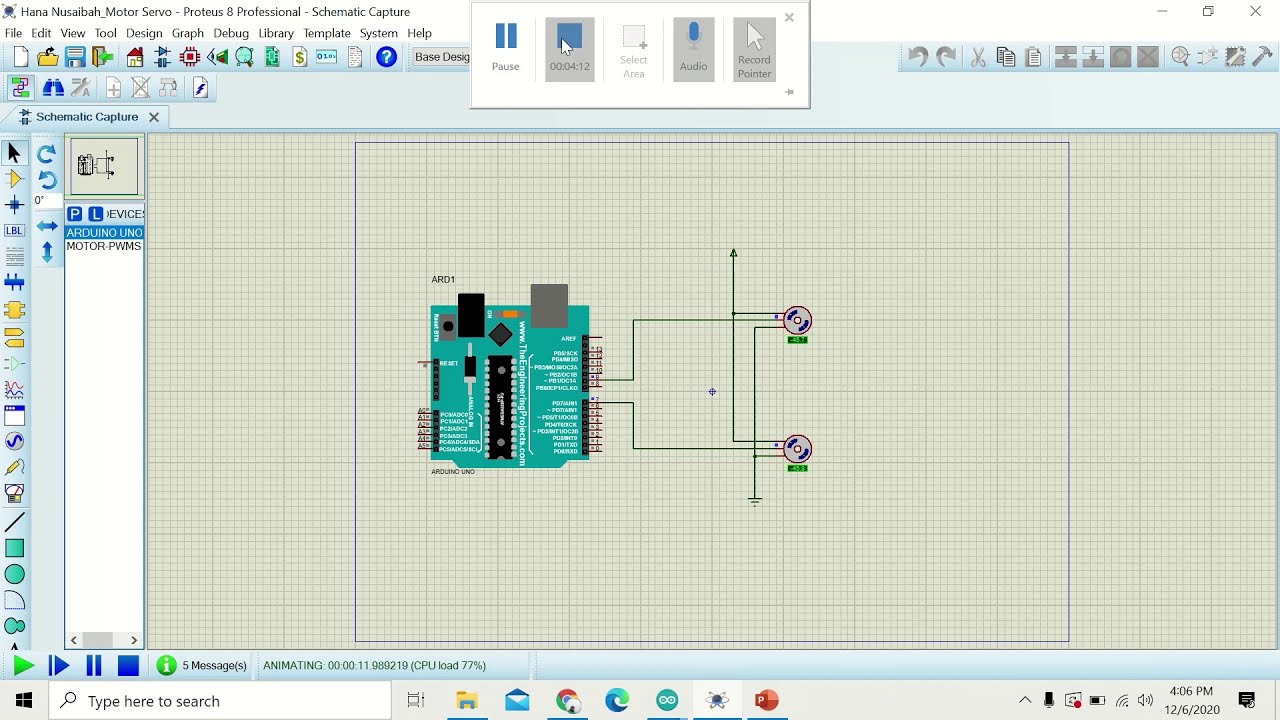Add a new sheet to design
The image size is (1280, 720).
[x=113, y=88]
